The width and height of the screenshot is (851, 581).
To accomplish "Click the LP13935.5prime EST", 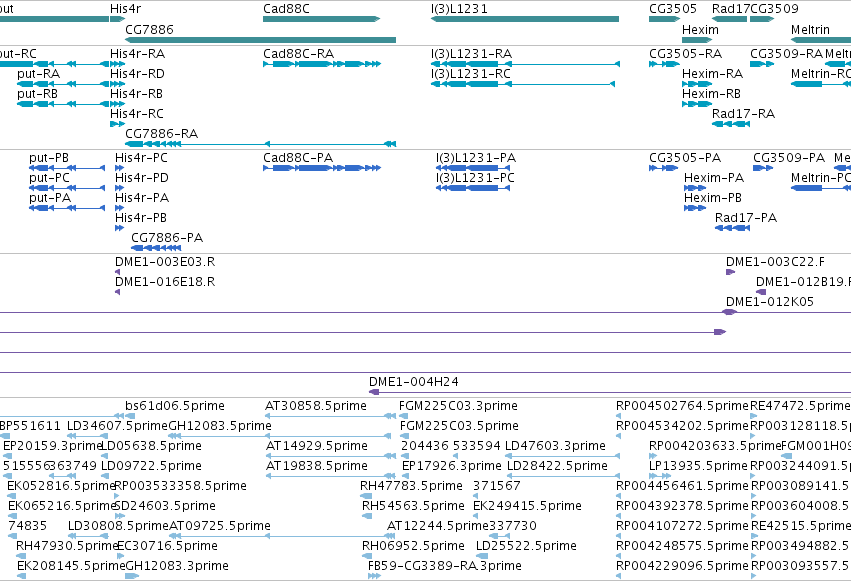I will (661, 476).
